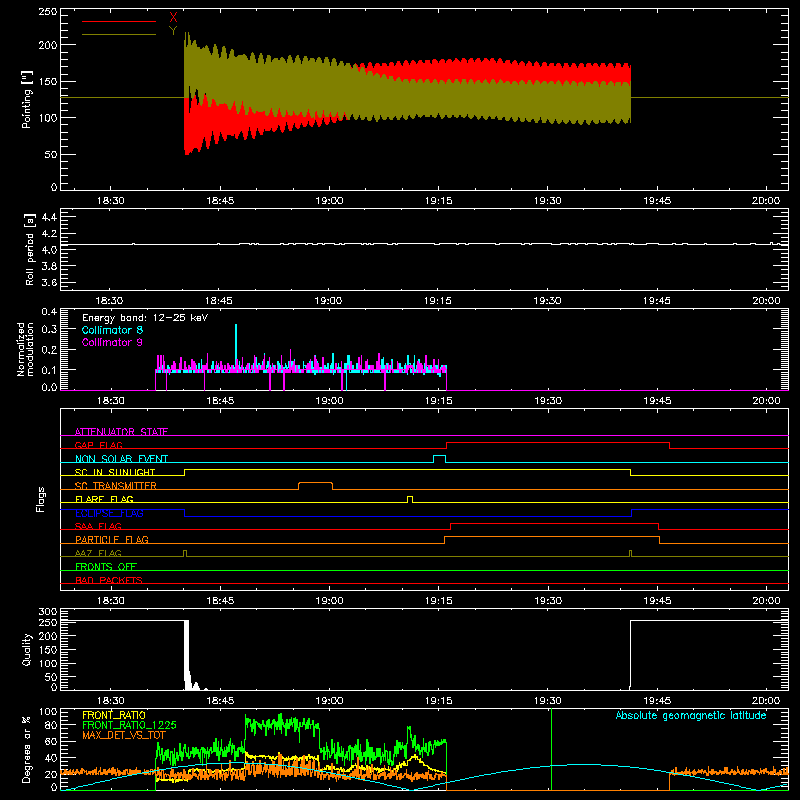Select the NON_SOLAR_EVENT flag label
This screenshot has width=800, height=800.
click(x=121, y=459)
